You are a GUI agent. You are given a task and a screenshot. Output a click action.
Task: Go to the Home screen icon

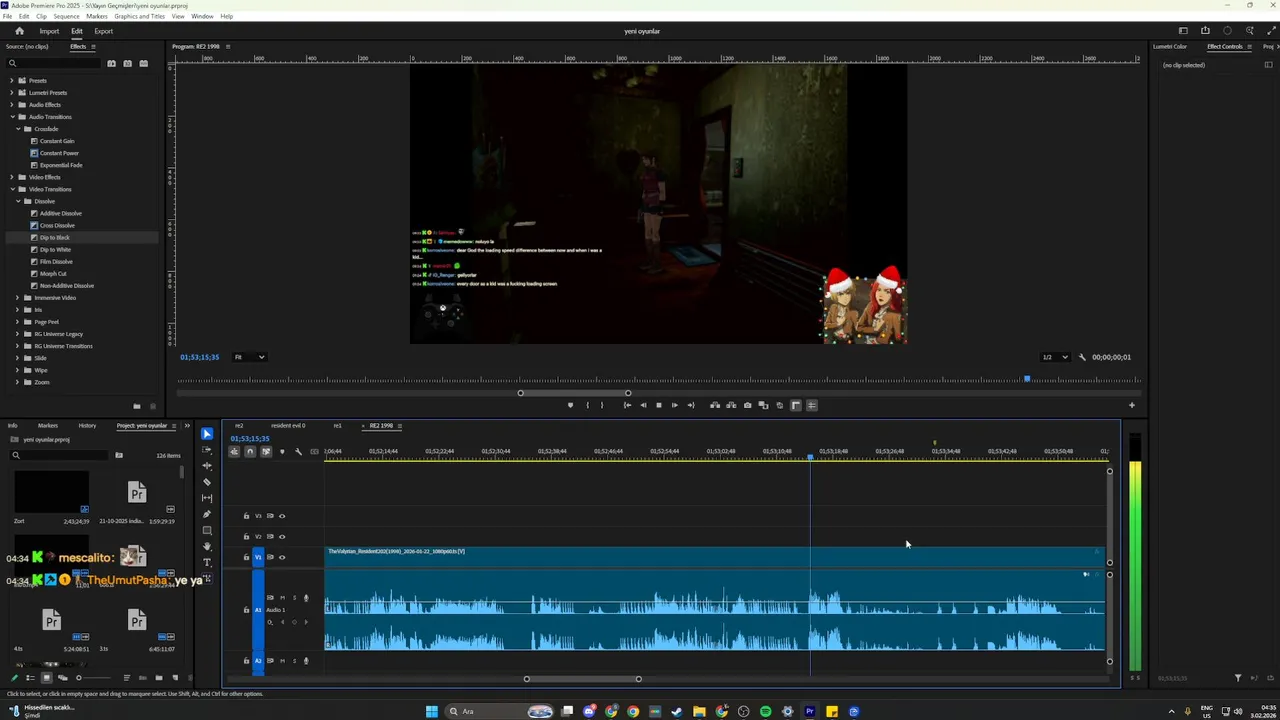pyautogui.click(x=19, y=31)
